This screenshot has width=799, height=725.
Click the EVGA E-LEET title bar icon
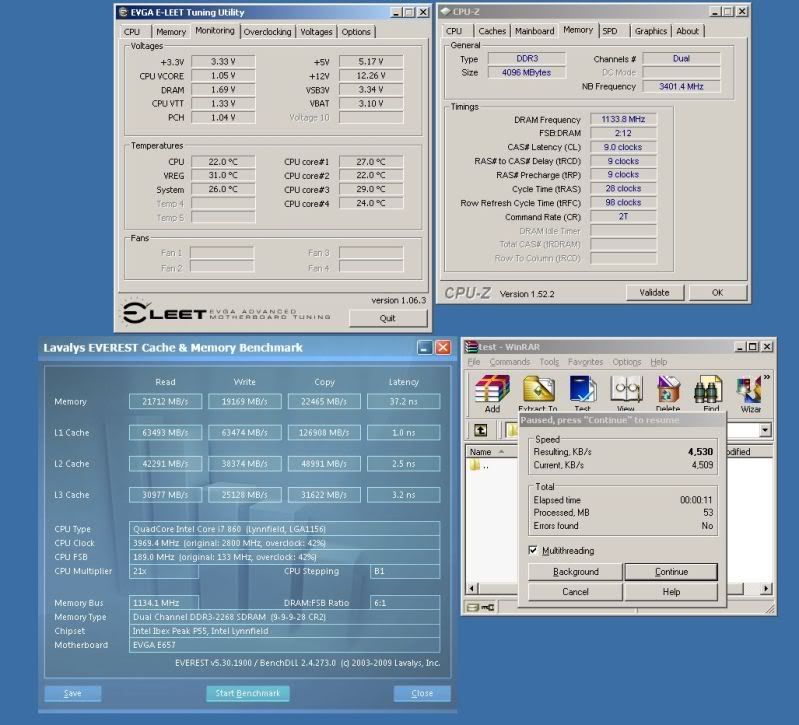[x=123, y=12]
